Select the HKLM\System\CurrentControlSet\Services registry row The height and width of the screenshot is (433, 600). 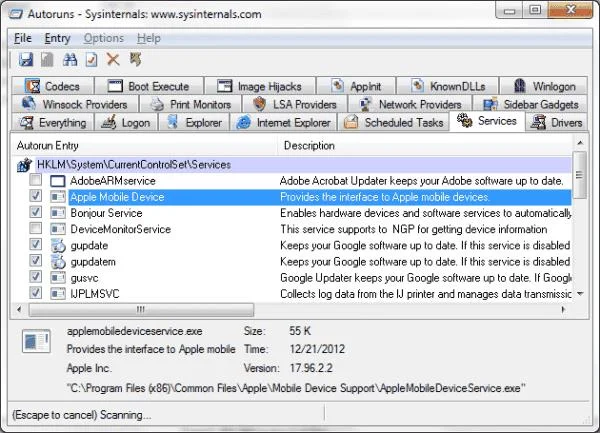pos(293,165)
